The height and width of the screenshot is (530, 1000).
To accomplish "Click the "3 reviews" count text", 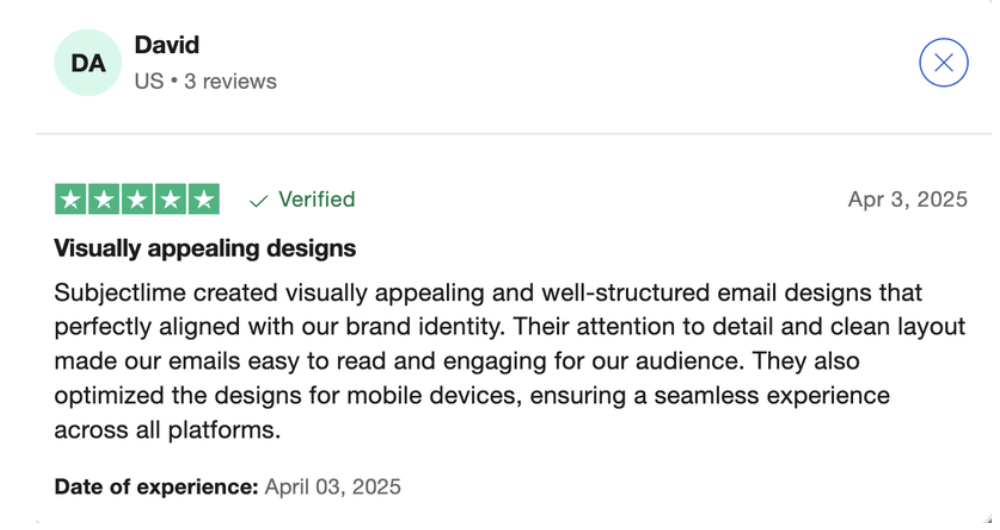I will click(230, 81).
